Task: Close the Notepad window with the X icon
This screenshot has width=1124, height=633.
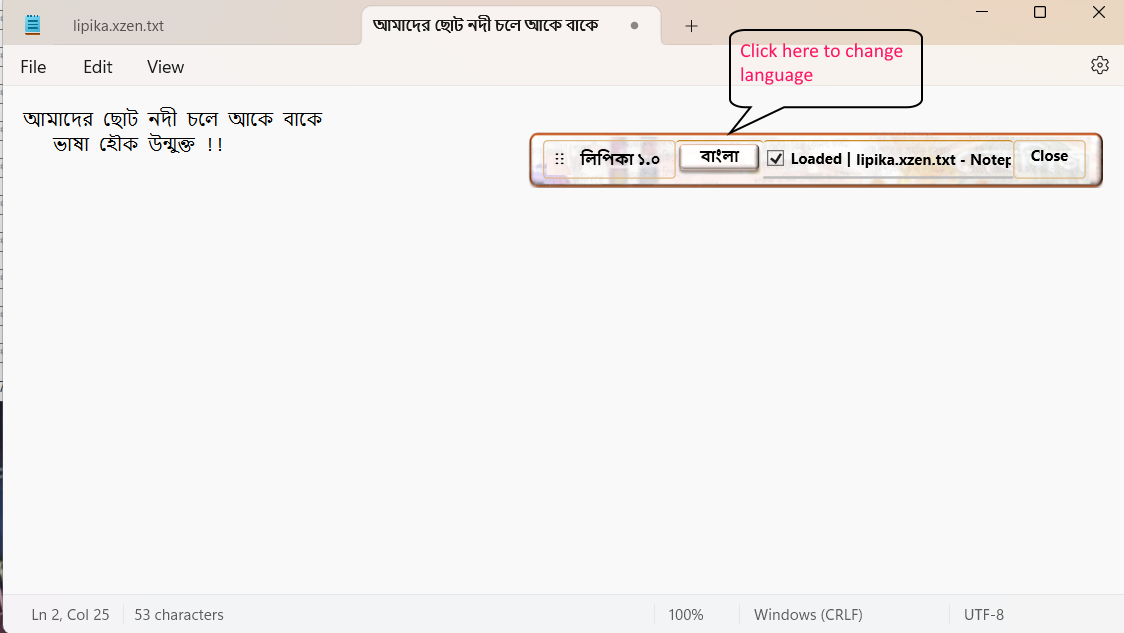Action: 1098,12
